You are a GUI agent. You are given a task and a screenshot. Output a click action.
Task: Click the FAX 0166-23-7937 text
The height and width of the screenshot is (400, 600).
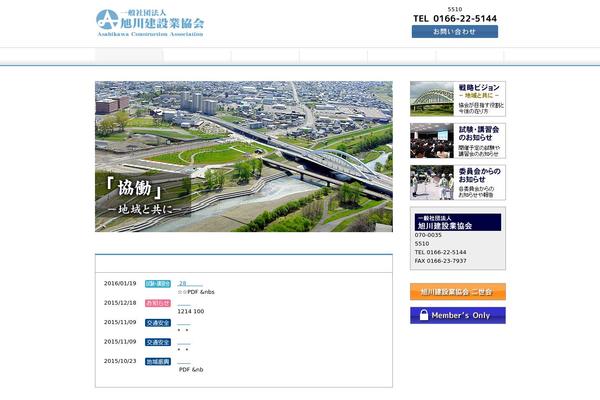click(x=440, y=261)
